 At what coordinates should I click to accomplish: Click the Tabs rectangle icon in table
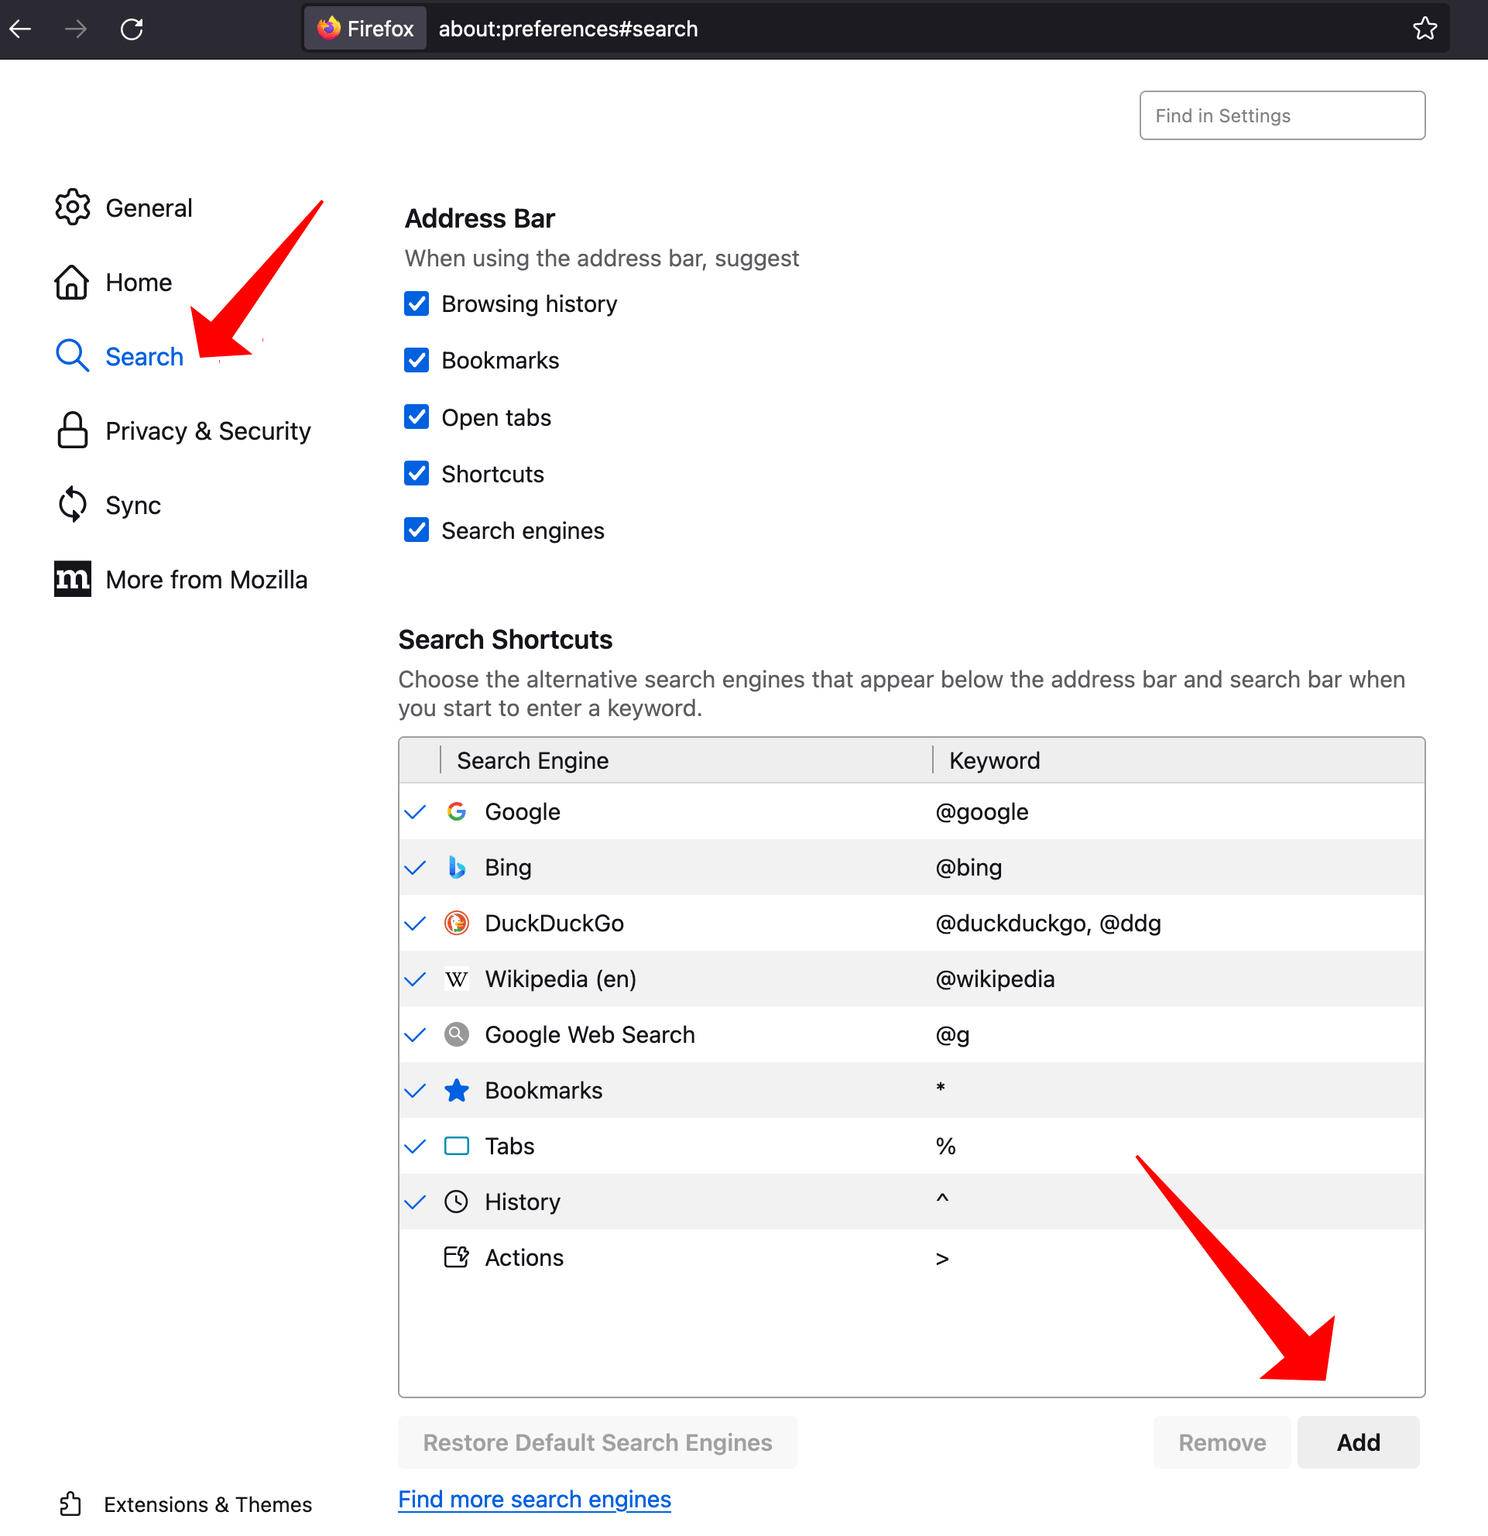coord(457,1146)
